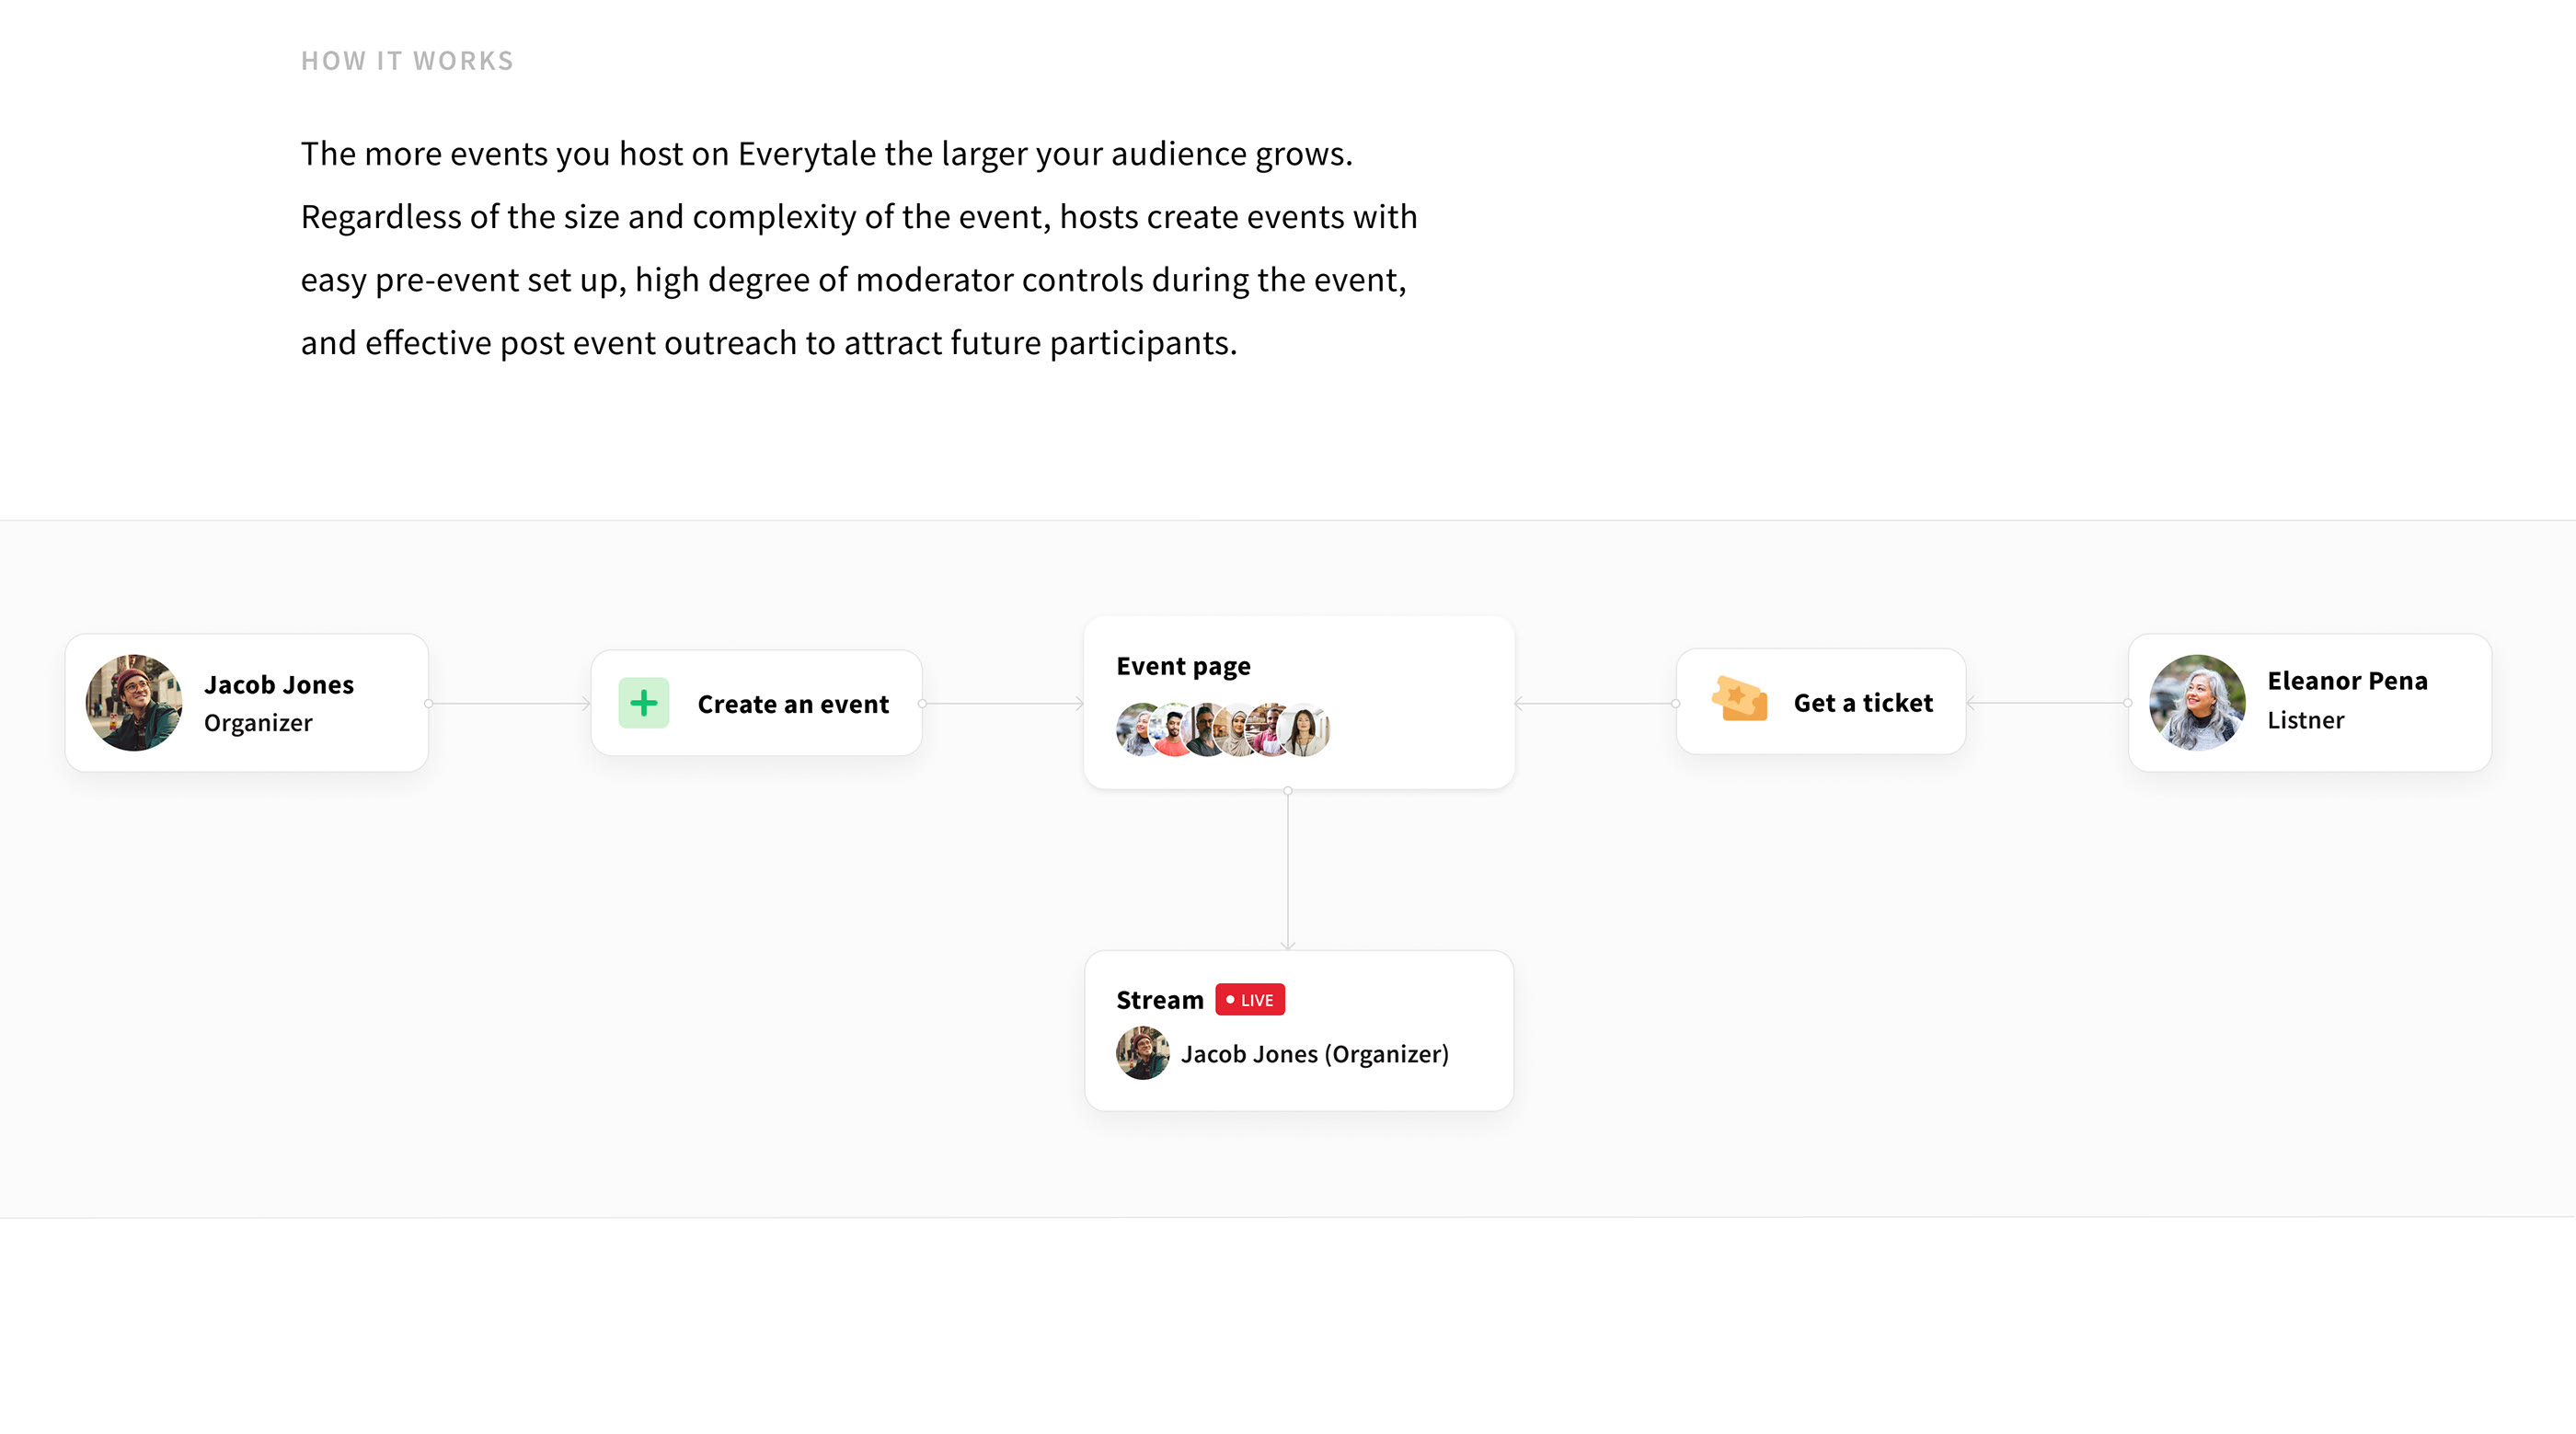Screen dimensions: 2576x1434
Task: Click the orange ticket icon
Action: pos(1739,698)
